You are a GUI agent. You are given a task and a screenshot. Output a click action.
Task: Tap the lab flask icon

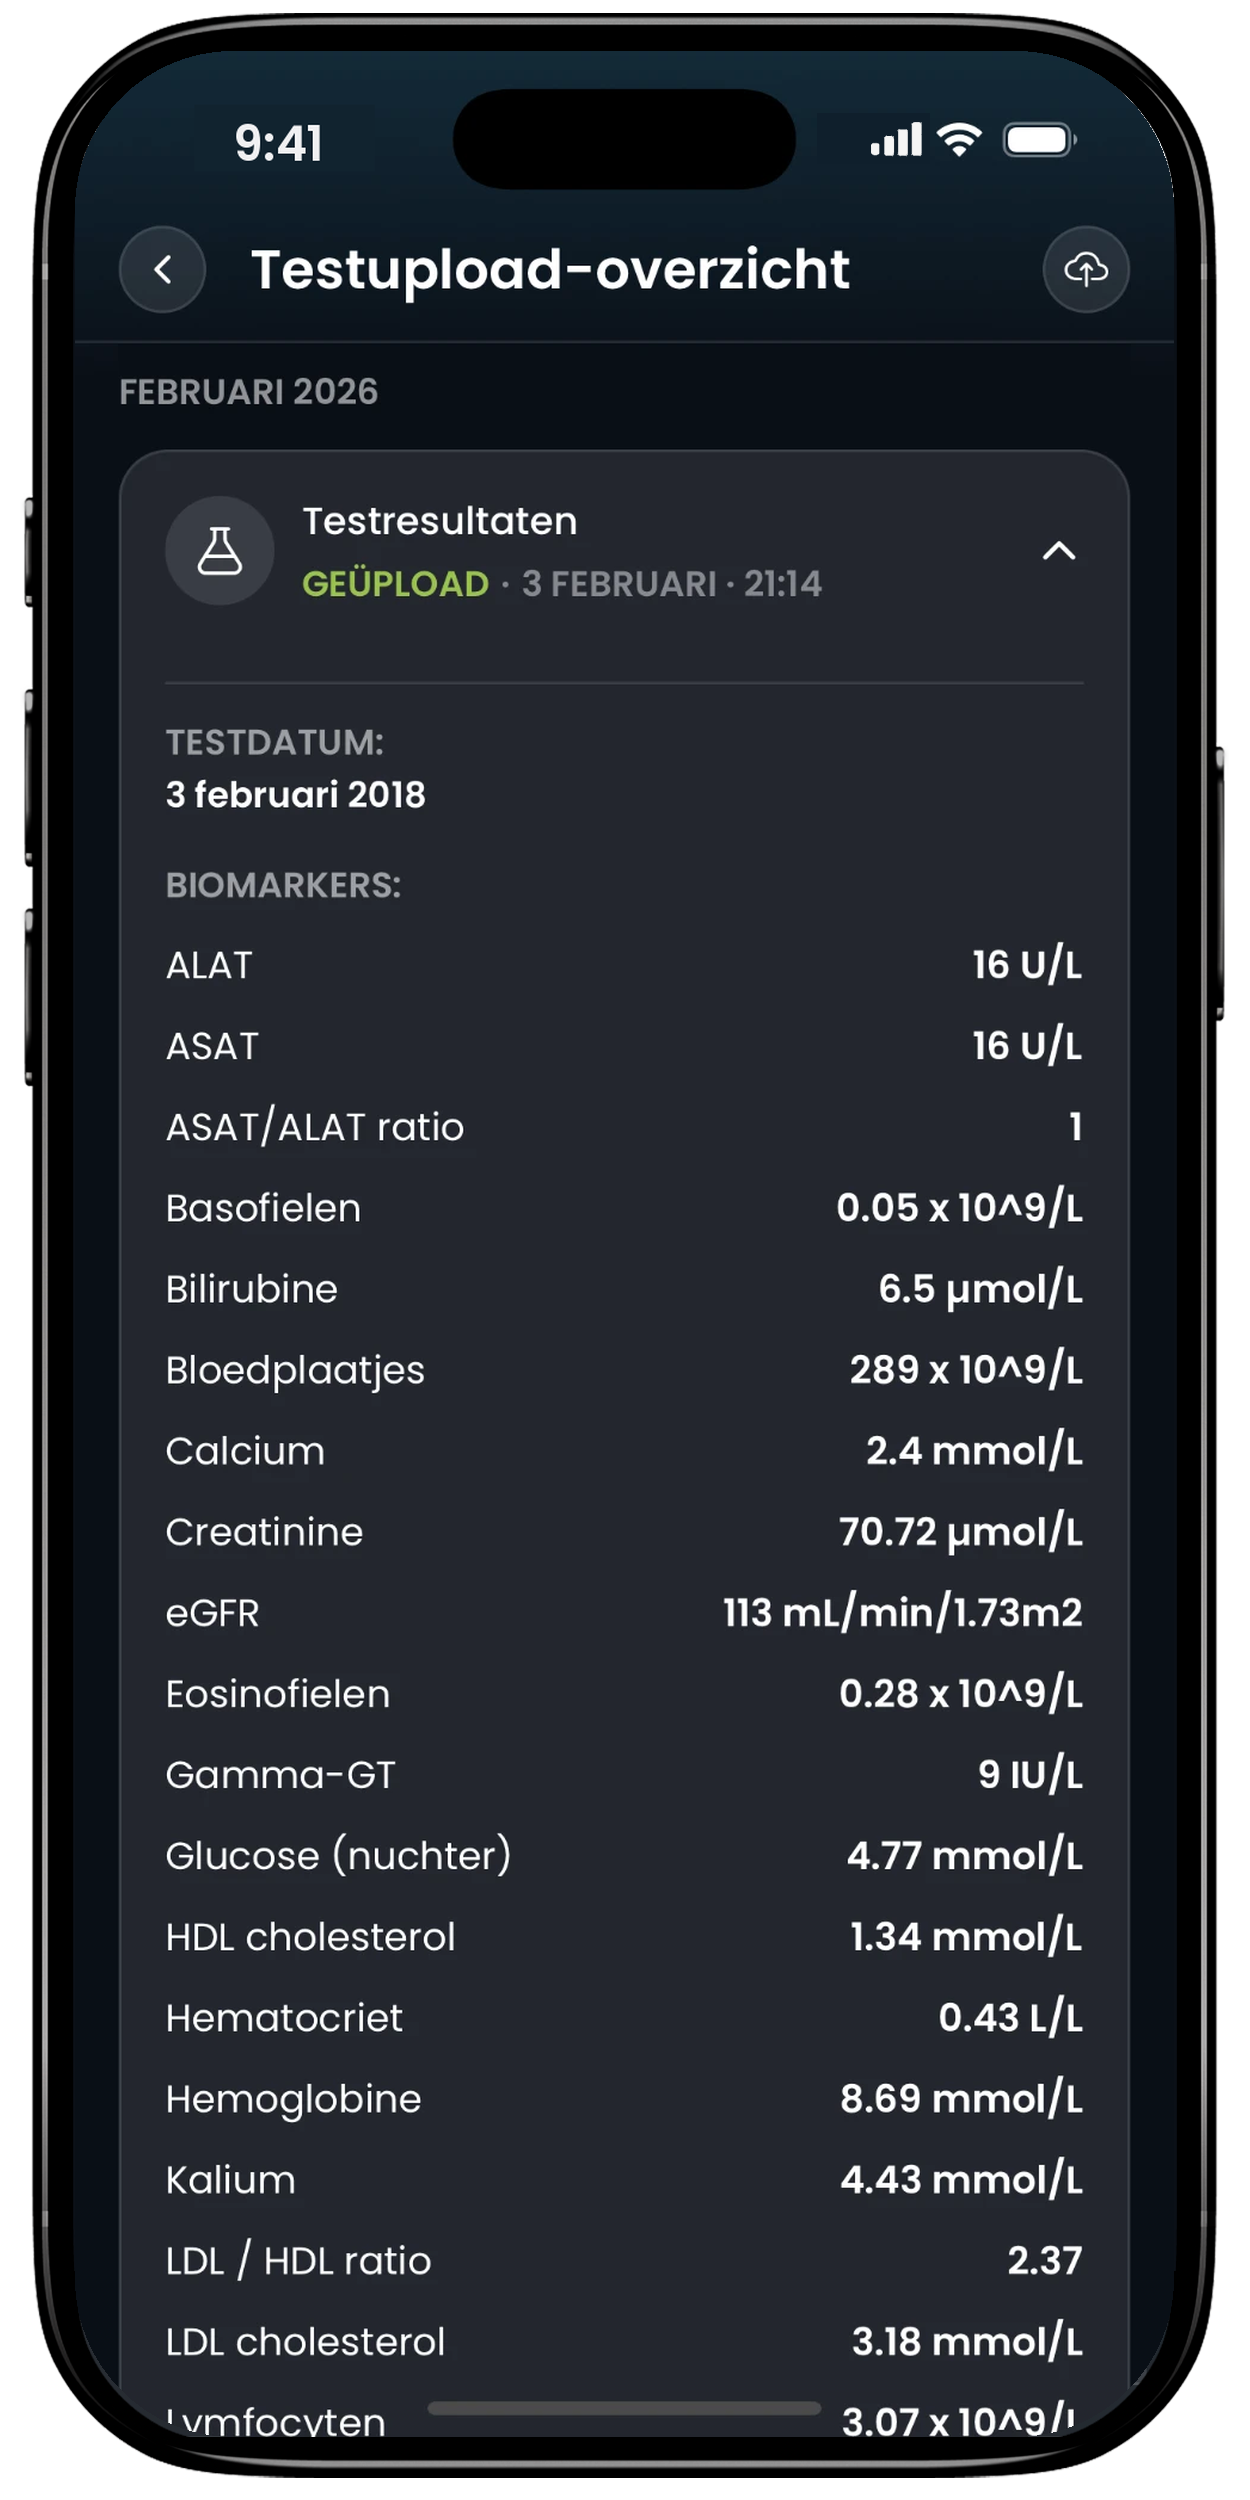(x=220, y=551)
